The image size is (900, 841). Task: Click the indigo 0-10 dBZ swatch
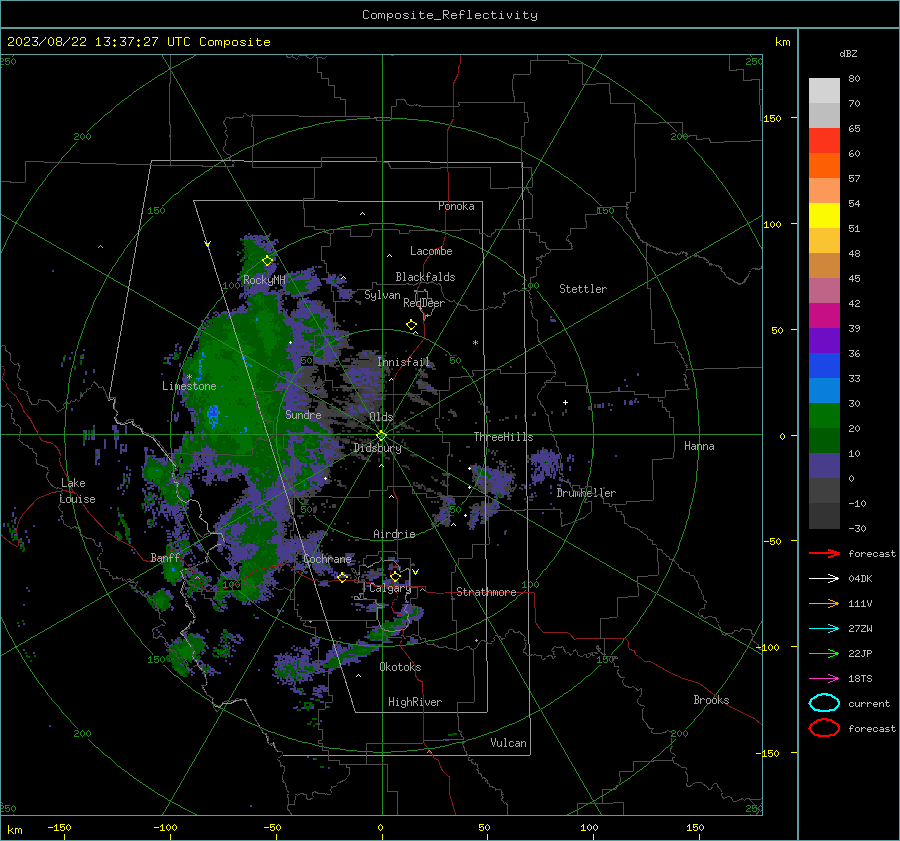(824, 466)
